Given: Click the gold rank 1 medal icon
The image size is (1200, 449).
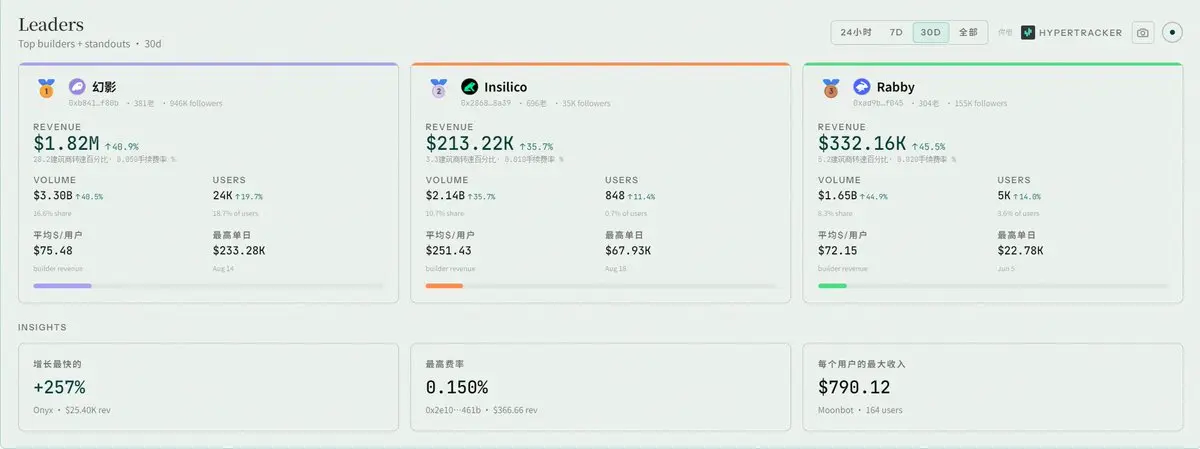Looking at the screenshot, I should pyautogui.click(x=46, y=88).
